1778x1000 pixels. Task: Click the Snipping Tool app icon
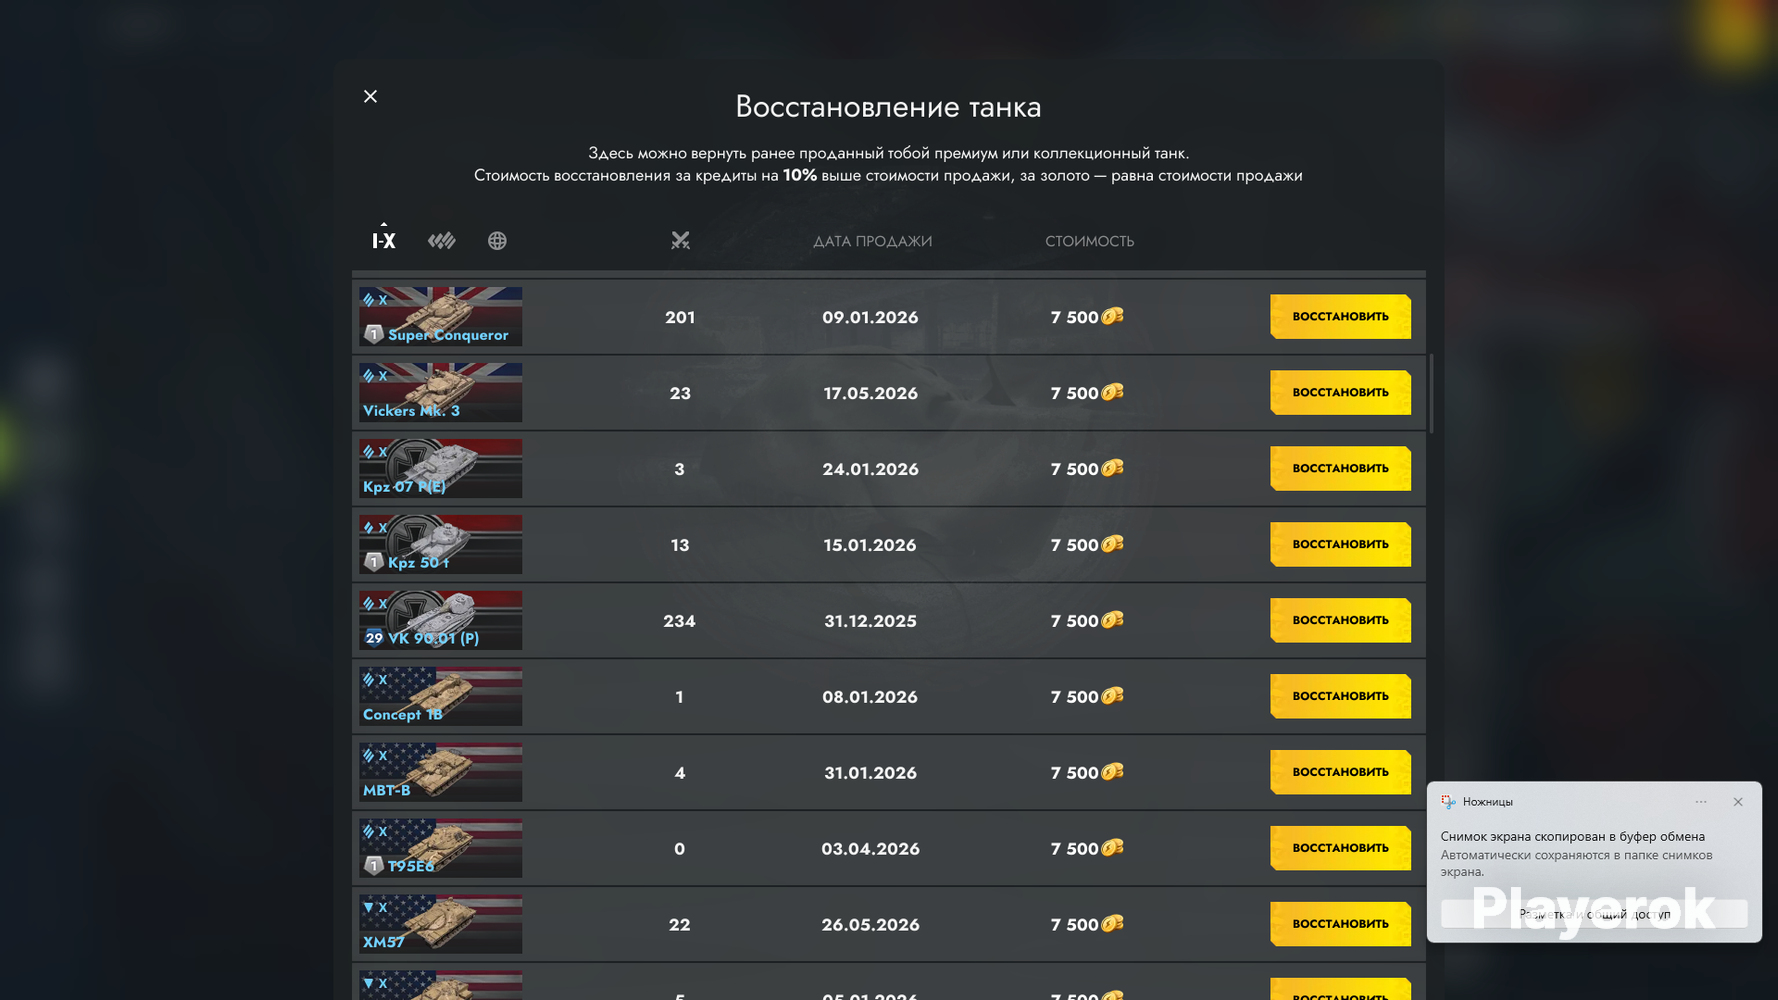(1448, 802)
